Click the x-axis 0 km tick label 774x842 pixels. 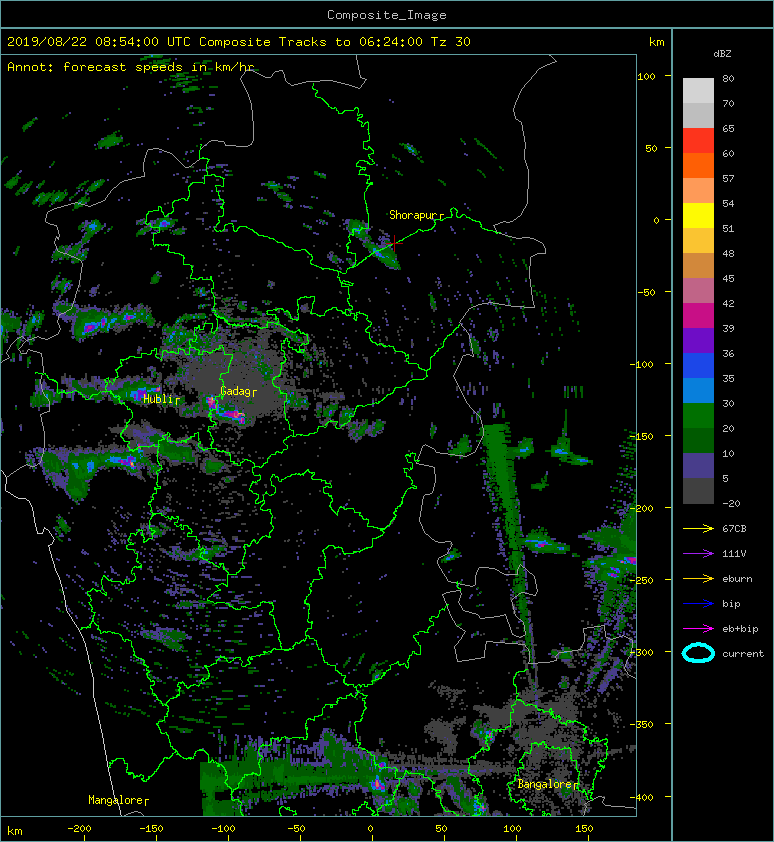[370, 829]
